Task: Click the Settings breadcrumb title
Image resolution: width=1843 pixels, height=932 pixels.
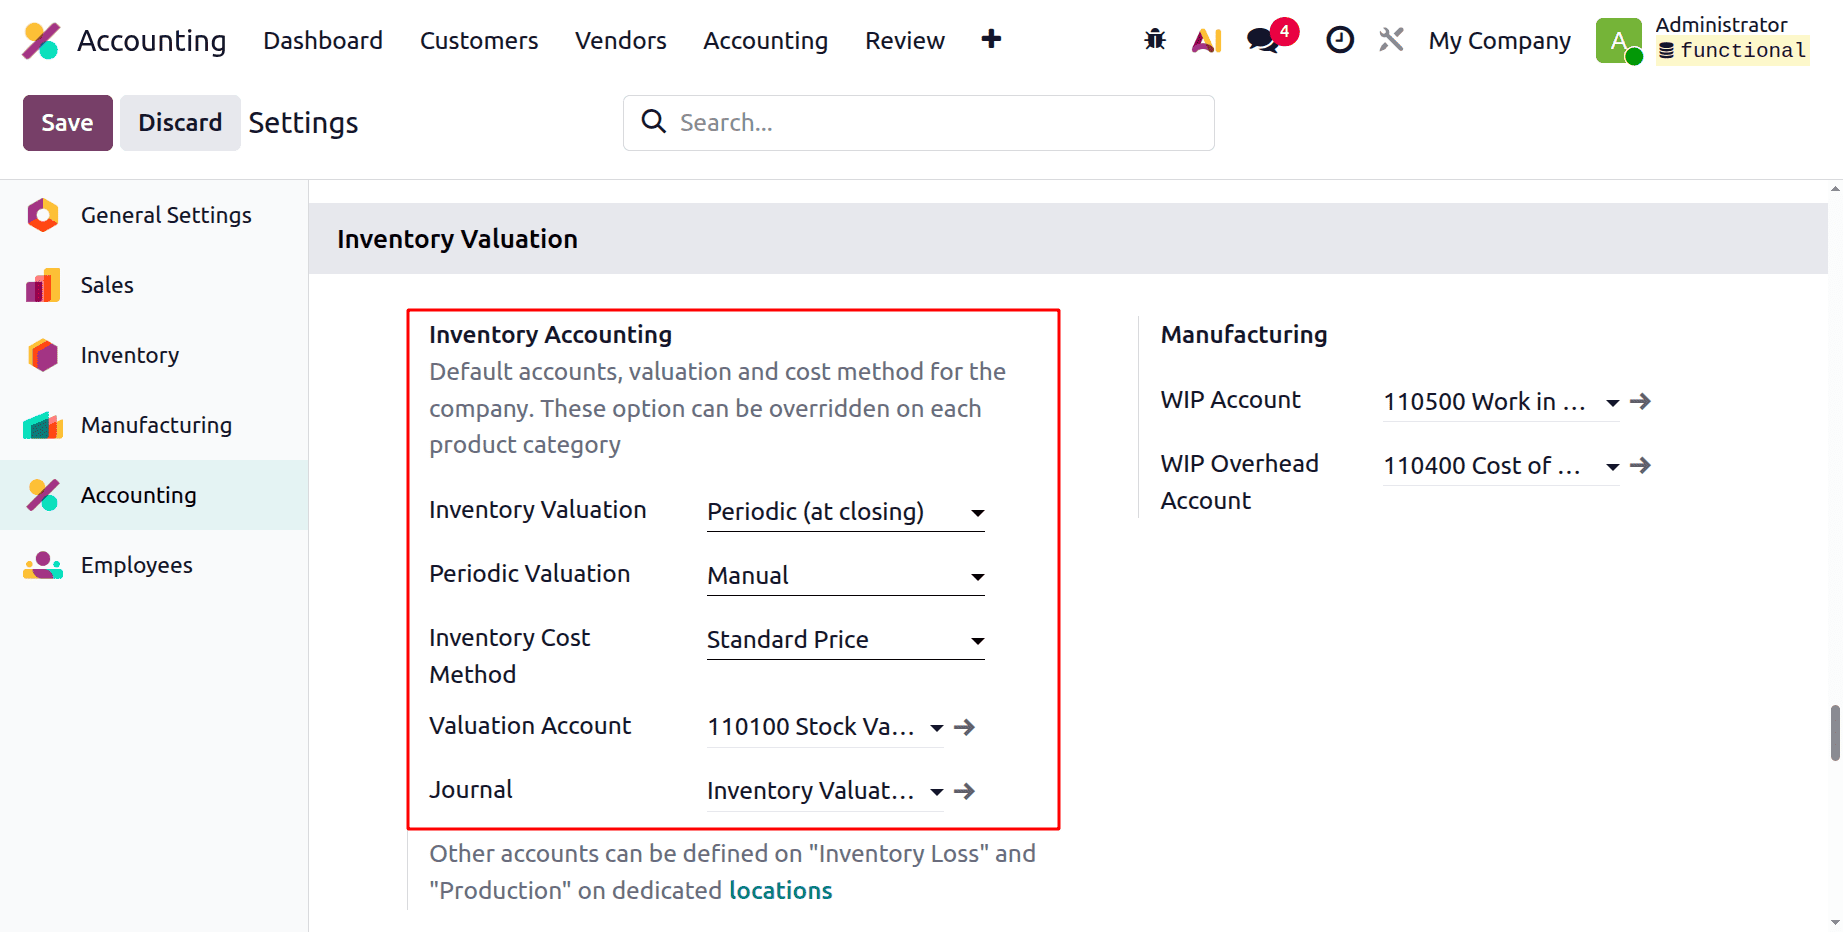Action: tap(303, 123)
